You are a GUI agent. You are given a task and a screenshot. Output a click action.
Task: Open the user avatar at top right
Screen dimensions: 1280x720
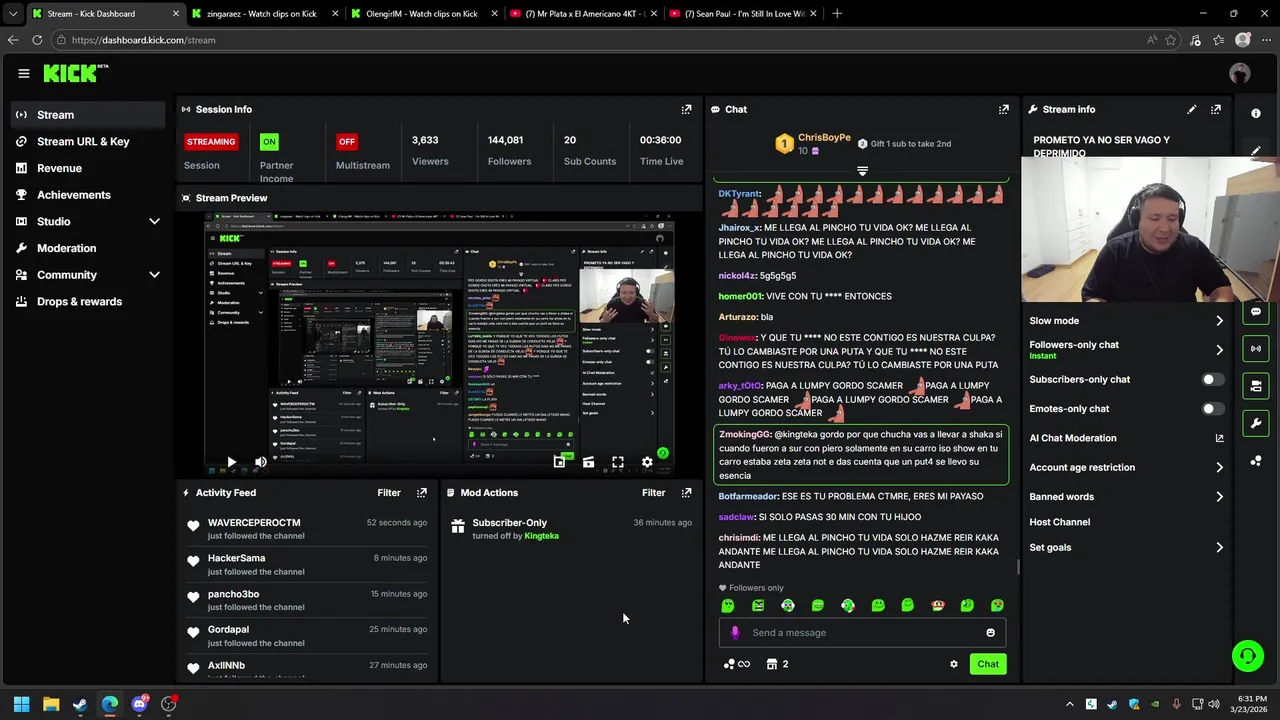point(1240,73)
